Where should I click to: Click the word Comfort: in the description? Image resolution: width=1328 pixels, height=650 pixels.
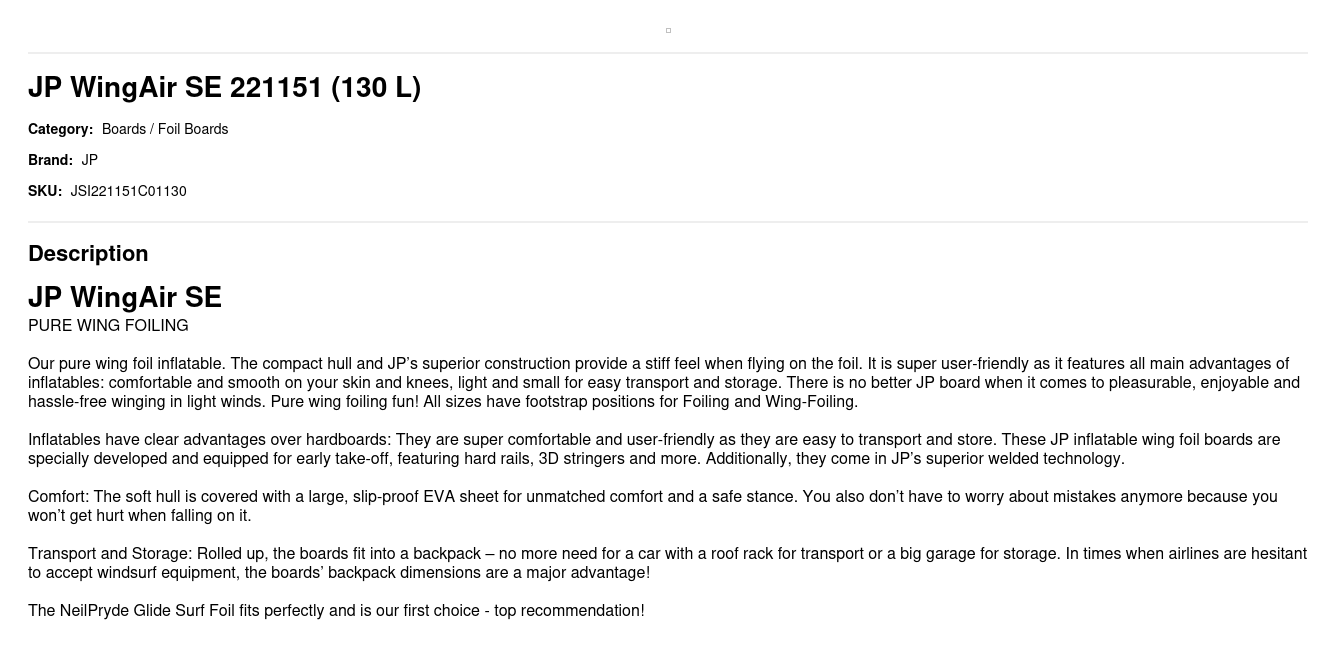pos(59,497)
